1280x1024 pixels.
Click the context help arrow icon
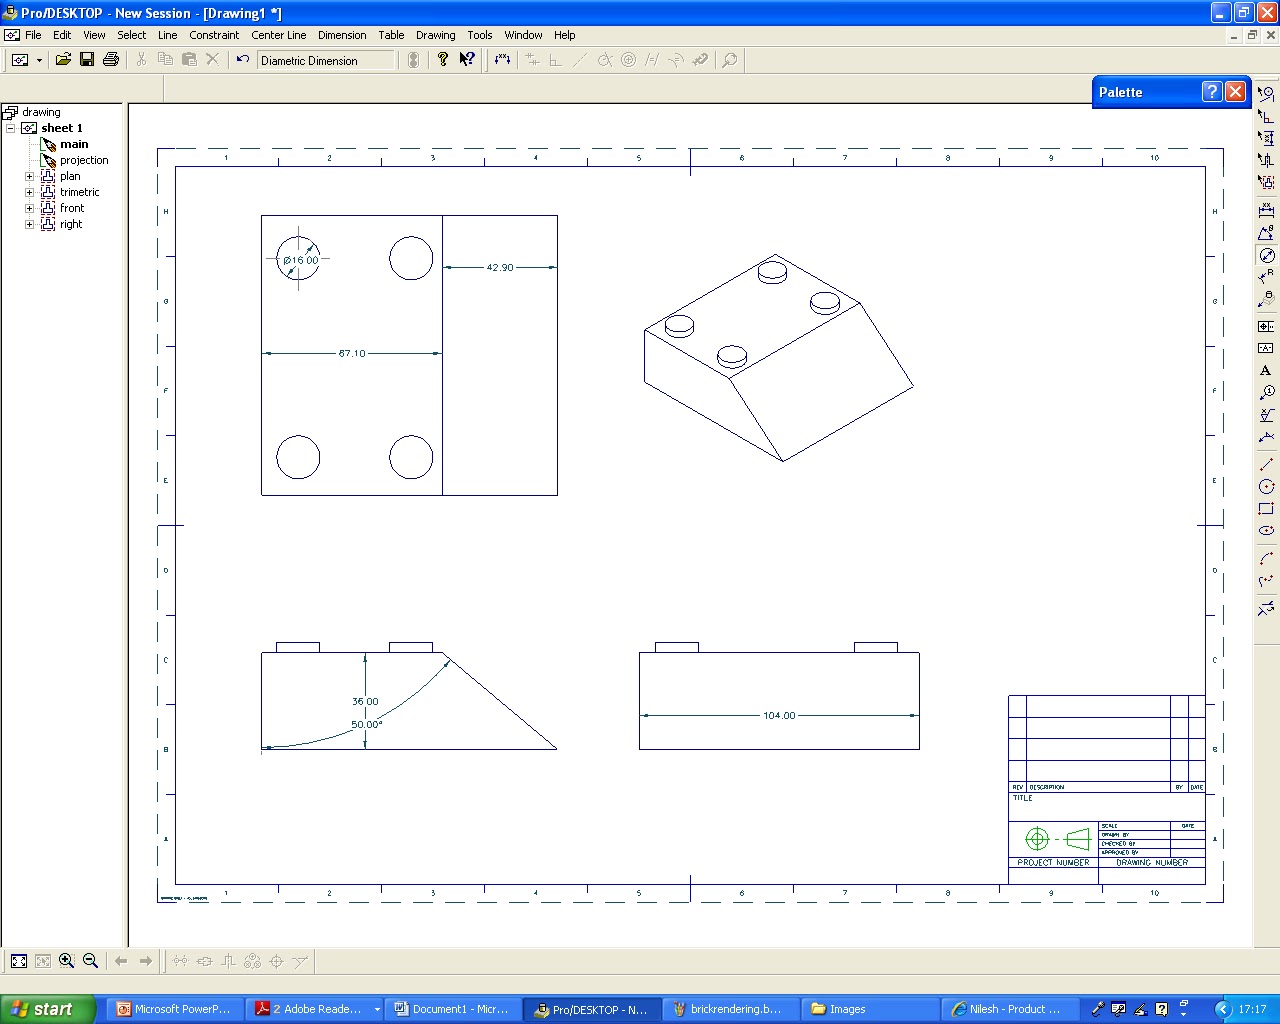click(466, 59)
